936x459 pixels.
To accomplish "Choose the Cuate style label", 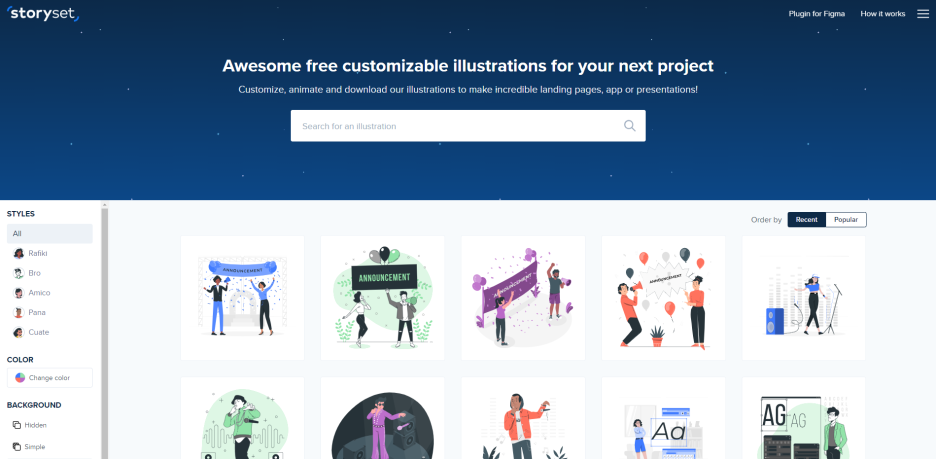I will pyautogui.click(x=39, y=332).
